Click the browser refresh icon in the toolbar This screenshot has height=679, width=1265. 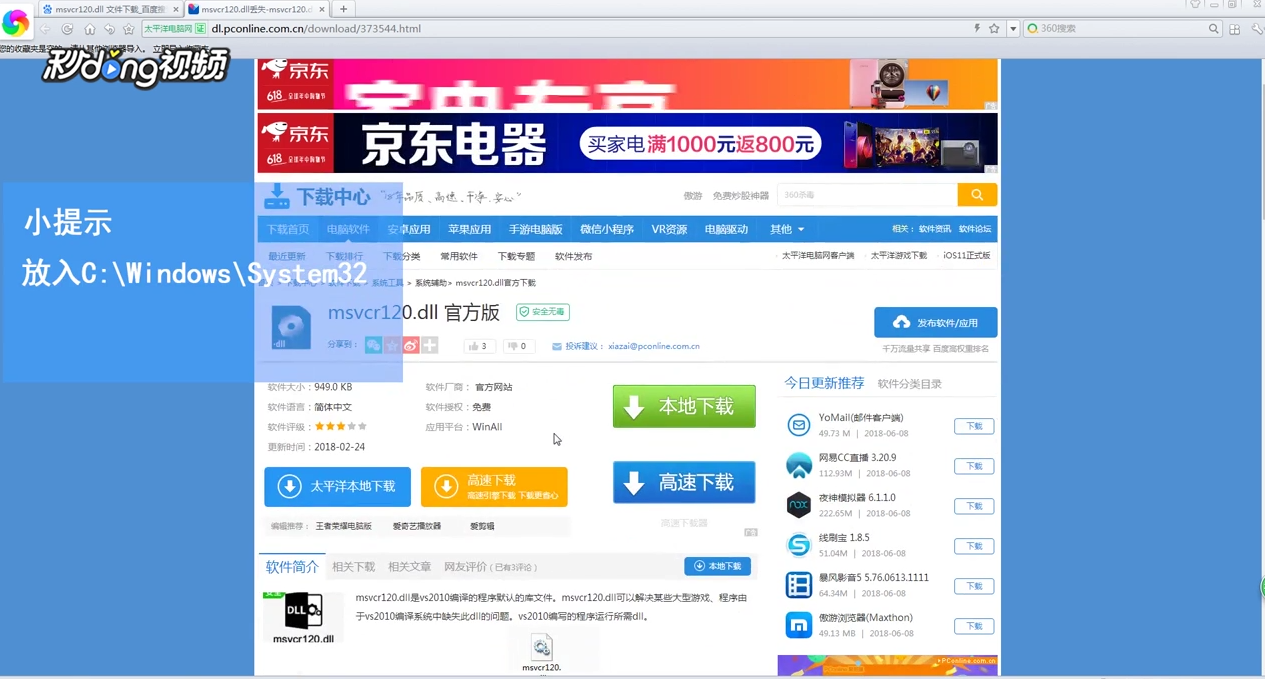click(66, 28)
